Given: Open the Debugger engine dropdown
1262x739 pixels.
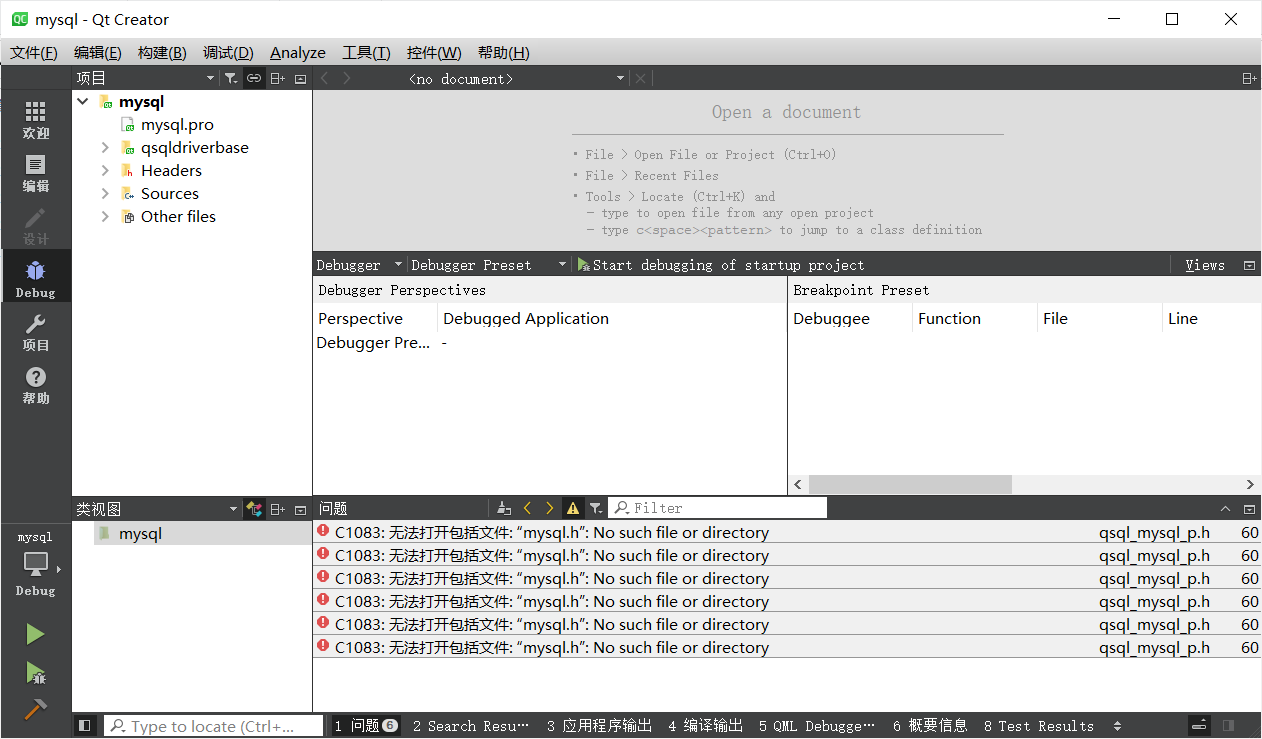Looking at the screenshot, I should pyautogui.click(x=360, y=265).
